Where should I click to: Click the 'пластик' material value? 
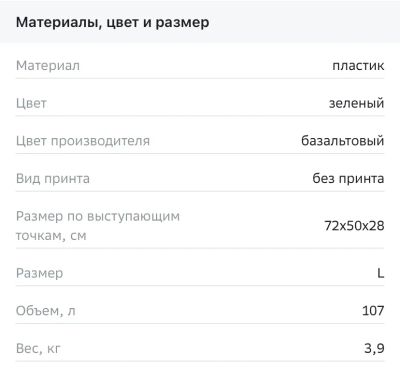tap(358, 66)
